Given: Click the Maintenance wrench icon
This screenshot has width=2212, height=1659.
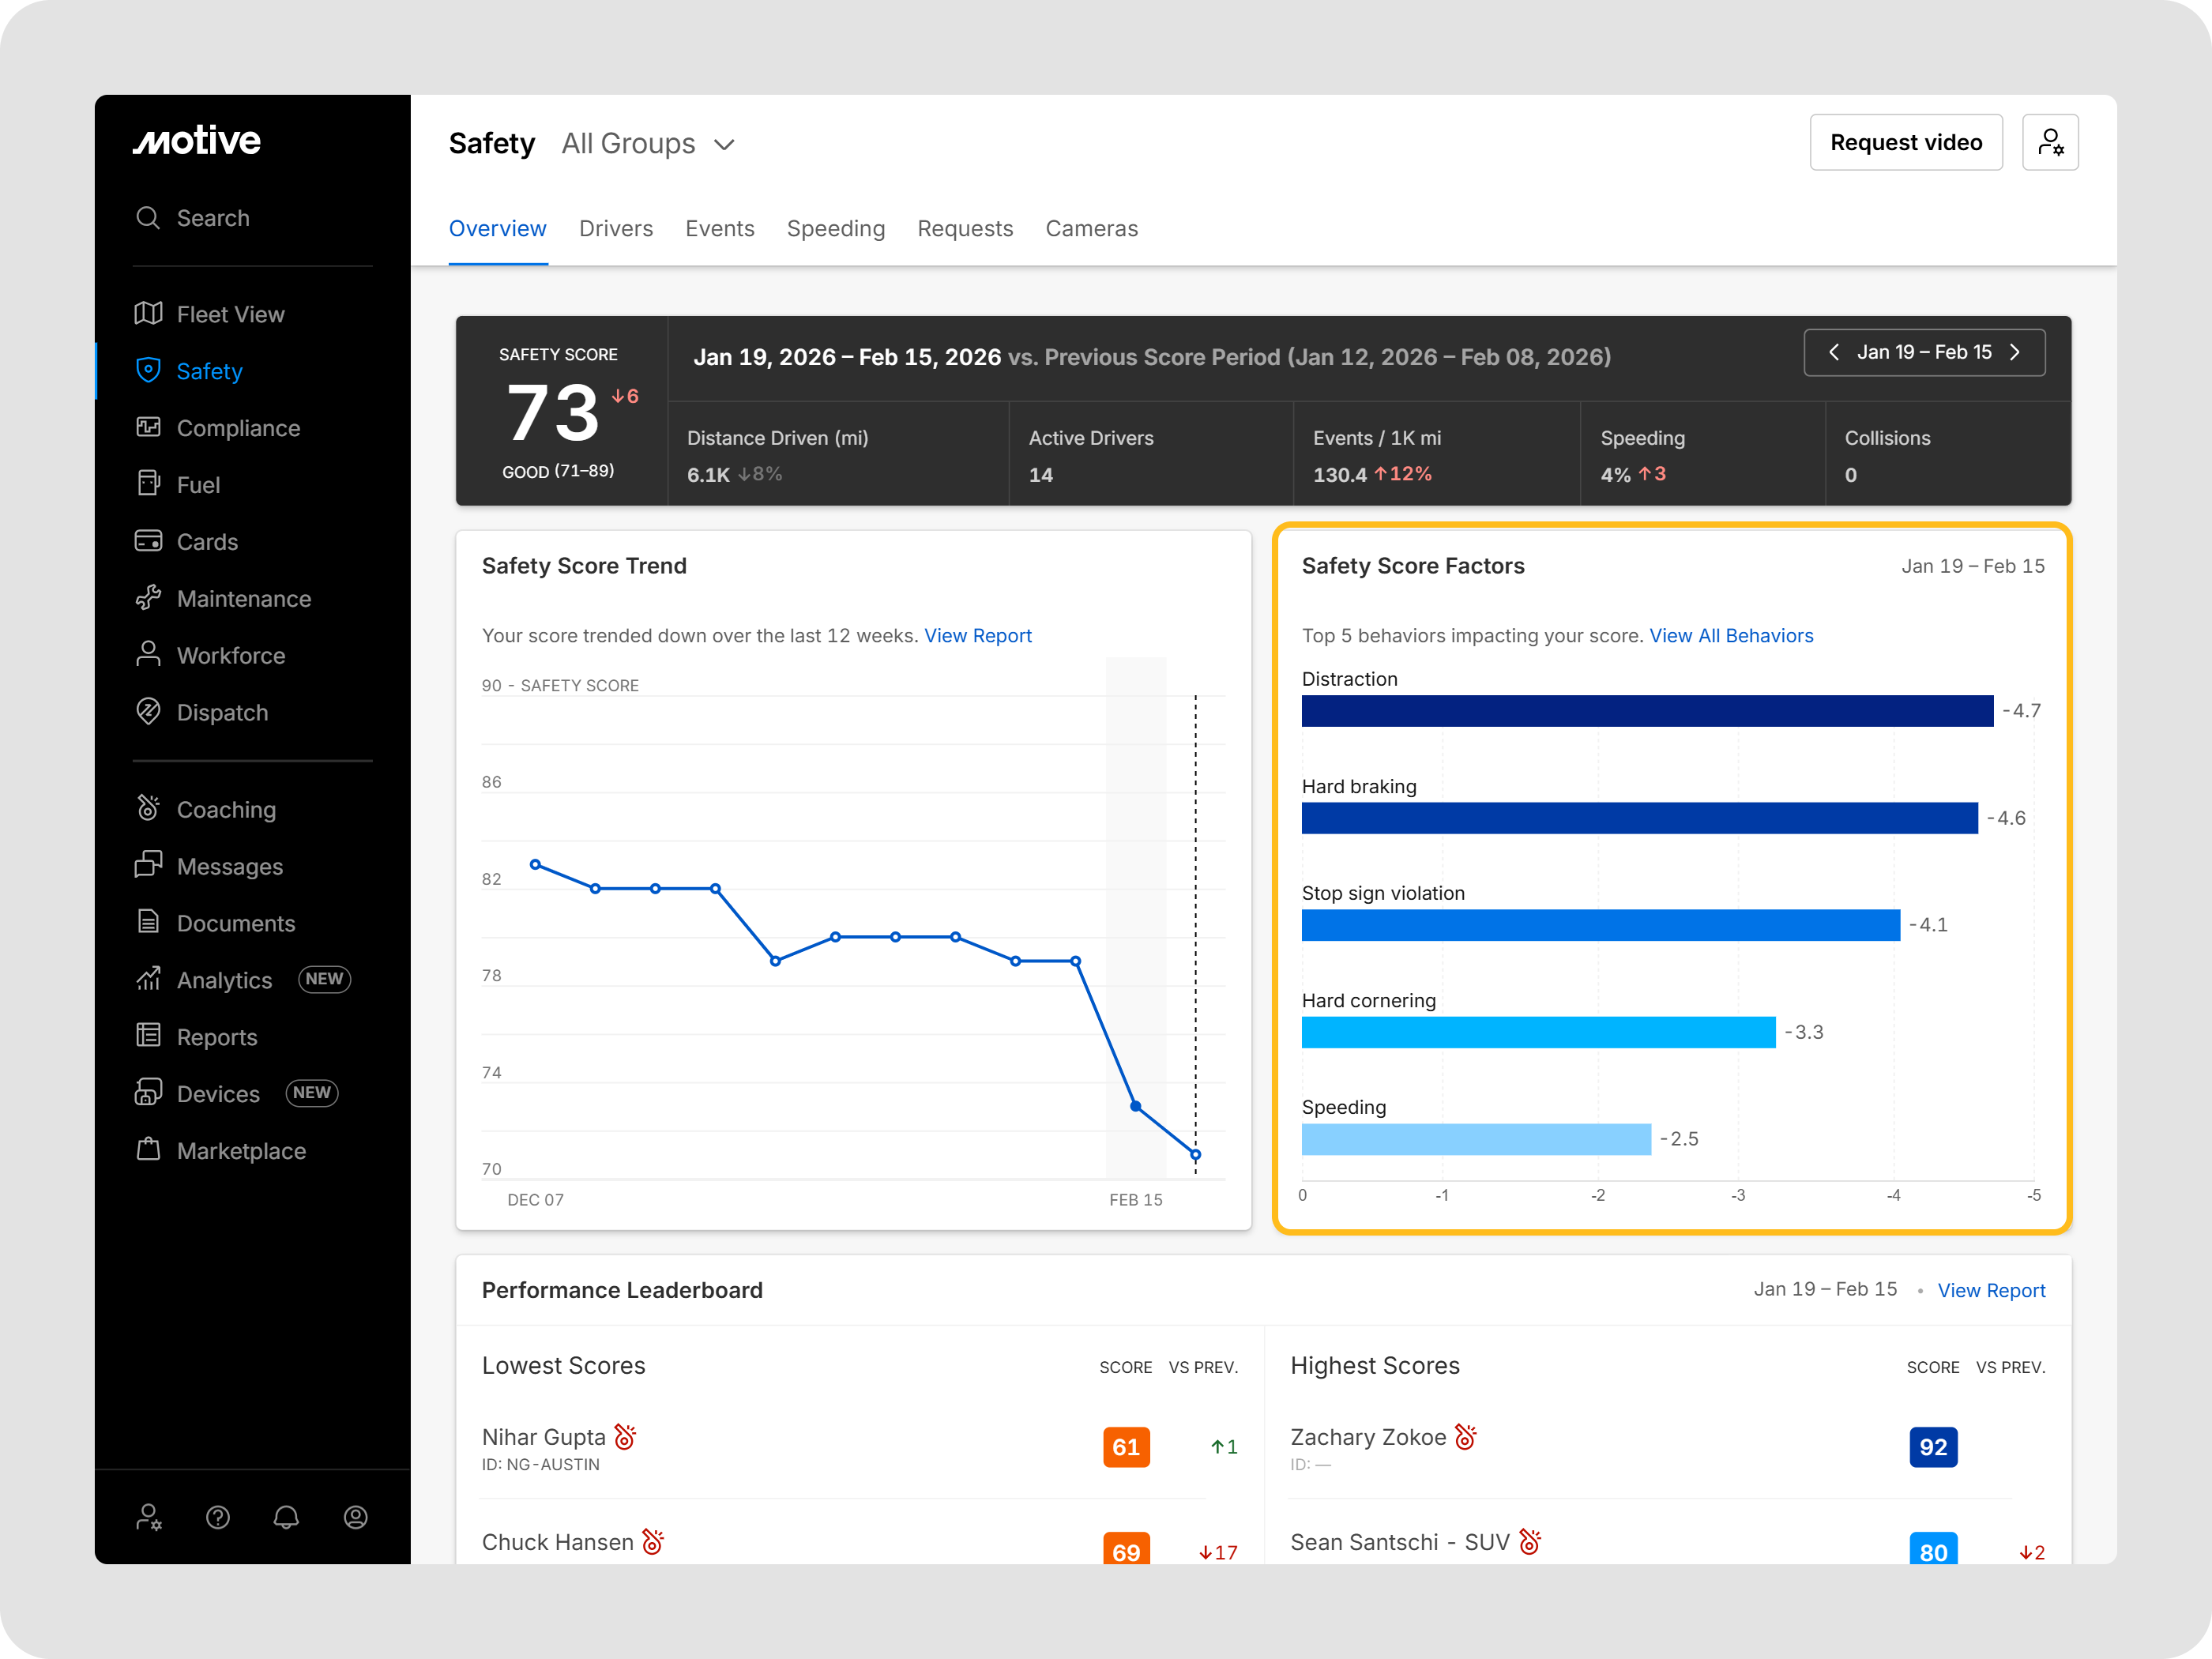Looking at the screenshot, I should 148,598.
